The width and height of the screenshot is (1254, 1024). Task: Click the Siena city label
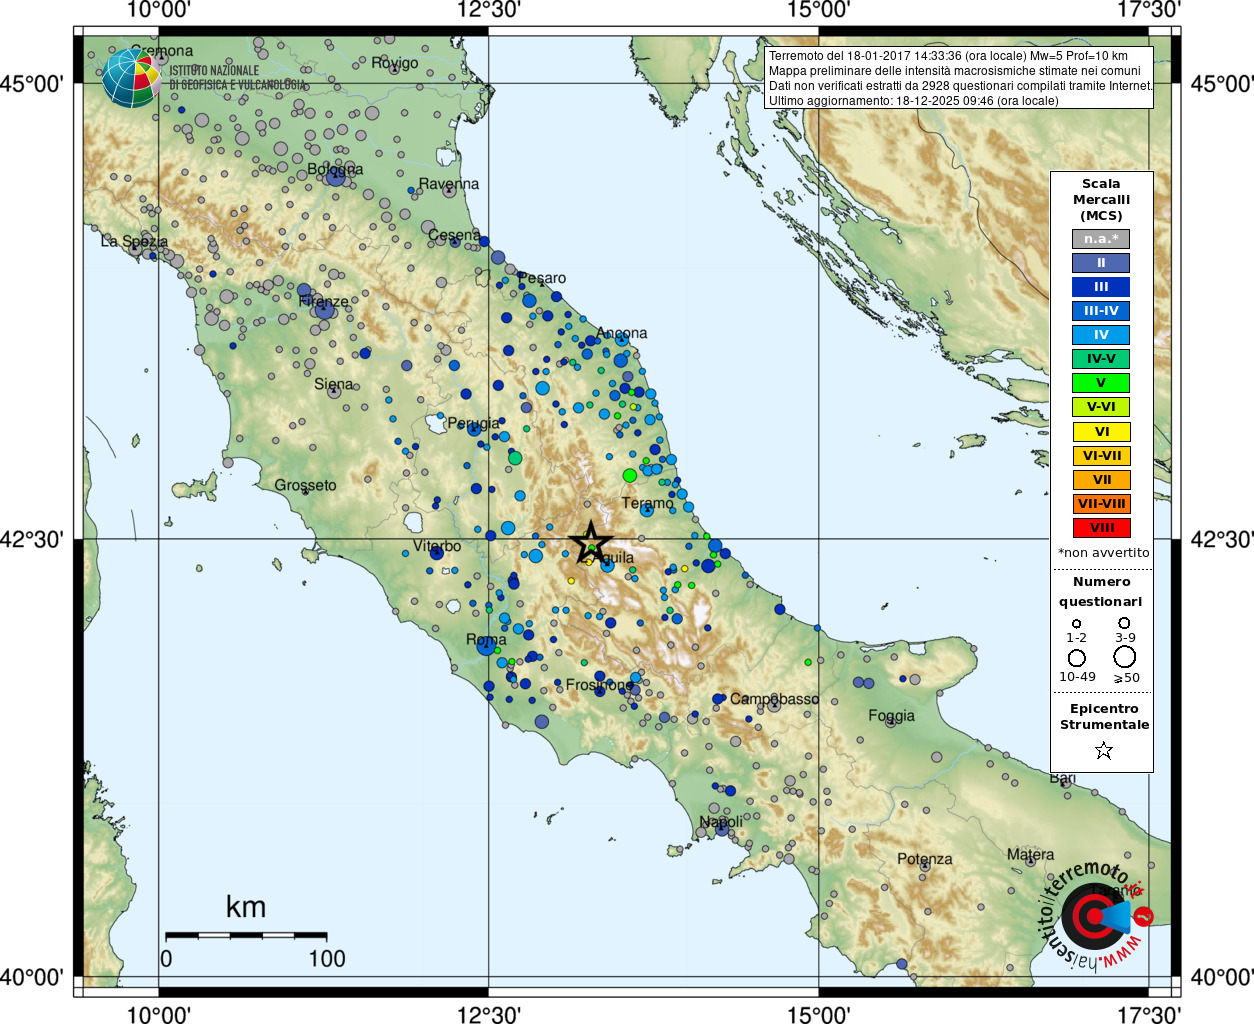point(333,384)
